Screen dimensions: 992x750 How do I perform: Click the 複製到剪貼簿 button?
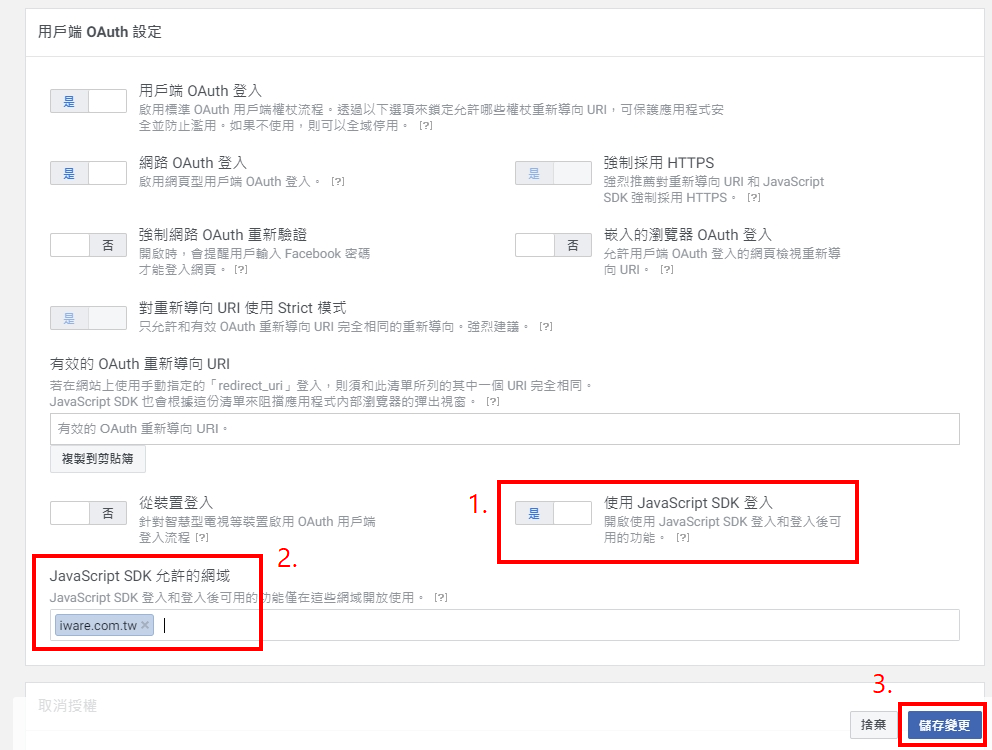(x=97, y=459)
